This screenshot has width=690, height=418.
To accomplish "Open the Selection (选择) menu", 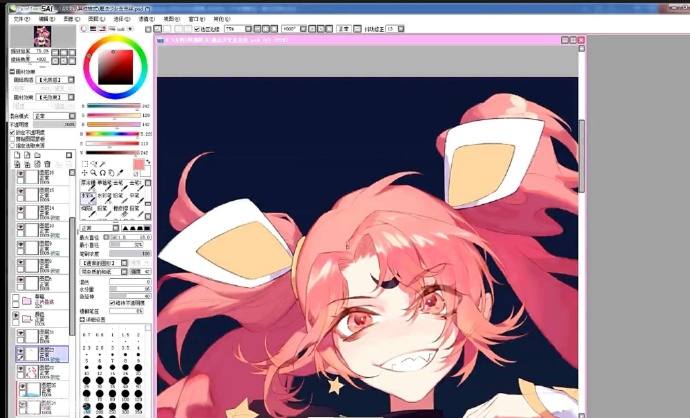I will pyautogui.click(x=121, y=19).
